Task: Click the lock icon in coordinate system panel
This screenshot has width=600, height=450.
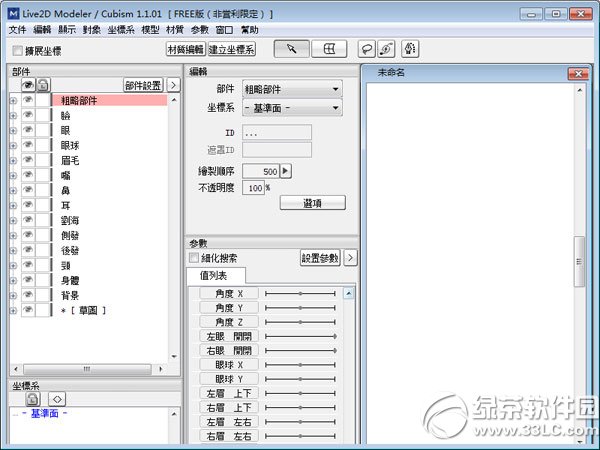Action: (x=33, y=399)
